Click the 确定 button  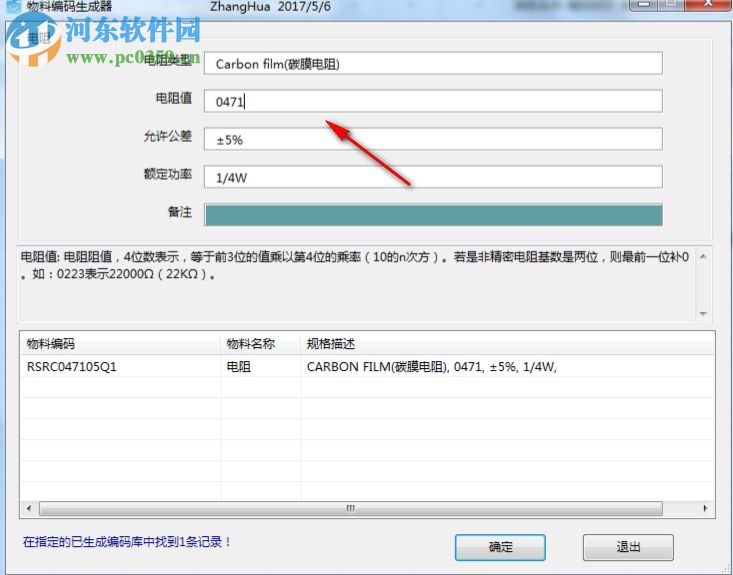(x=500, y=547)
